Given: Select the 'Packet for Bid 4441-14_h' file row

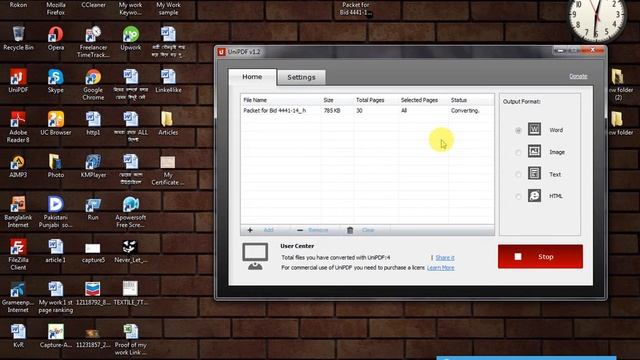Looking at the screenshot, I should pyautogui.click(x=367, y=111).
